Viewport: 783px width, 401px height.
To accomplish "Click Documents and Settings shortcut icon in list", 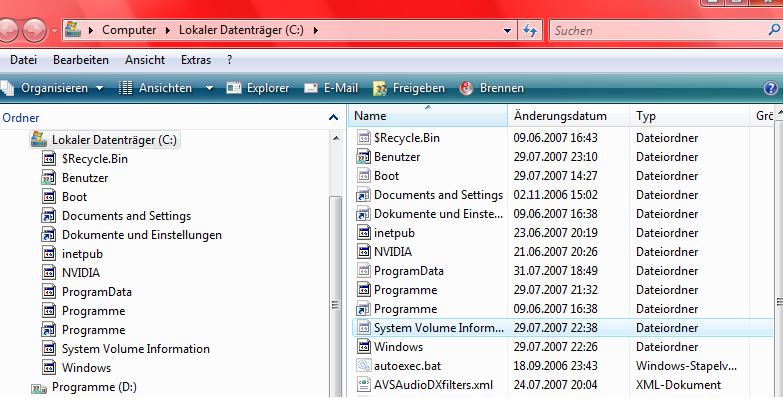I will 363,195.
